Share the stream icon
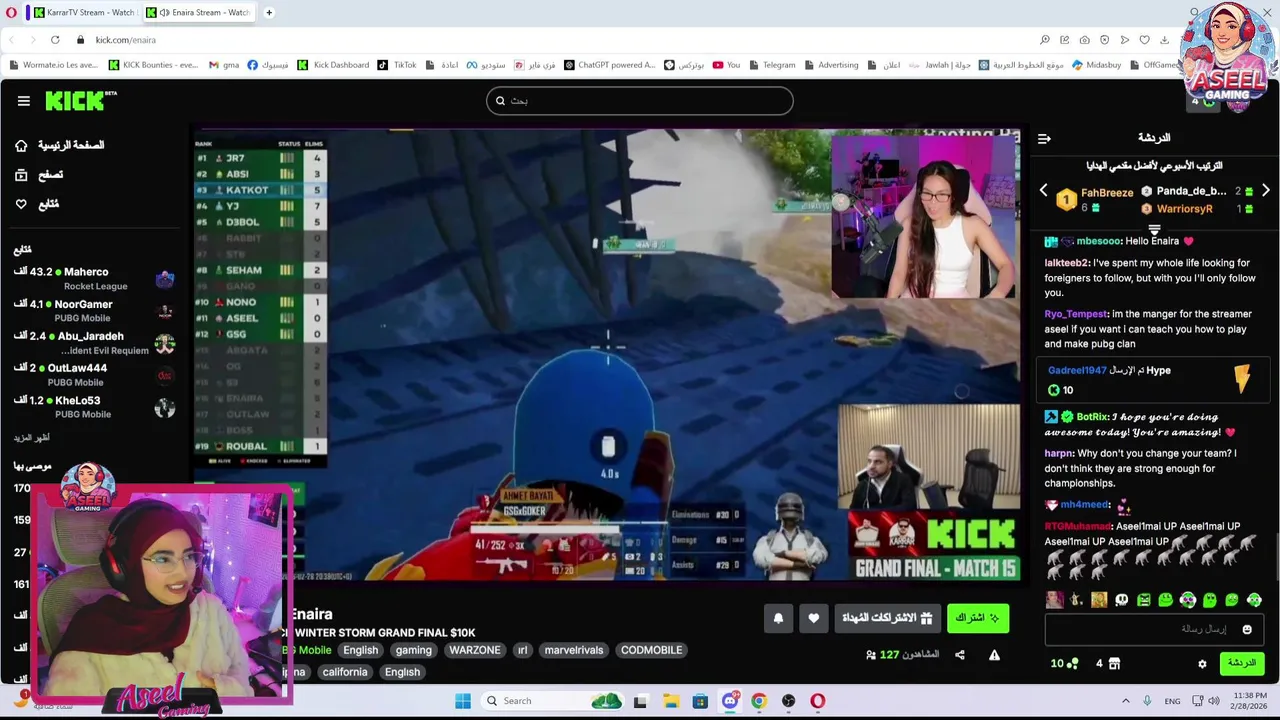The width and height of the screenshot is (1280, 720). 960,655
